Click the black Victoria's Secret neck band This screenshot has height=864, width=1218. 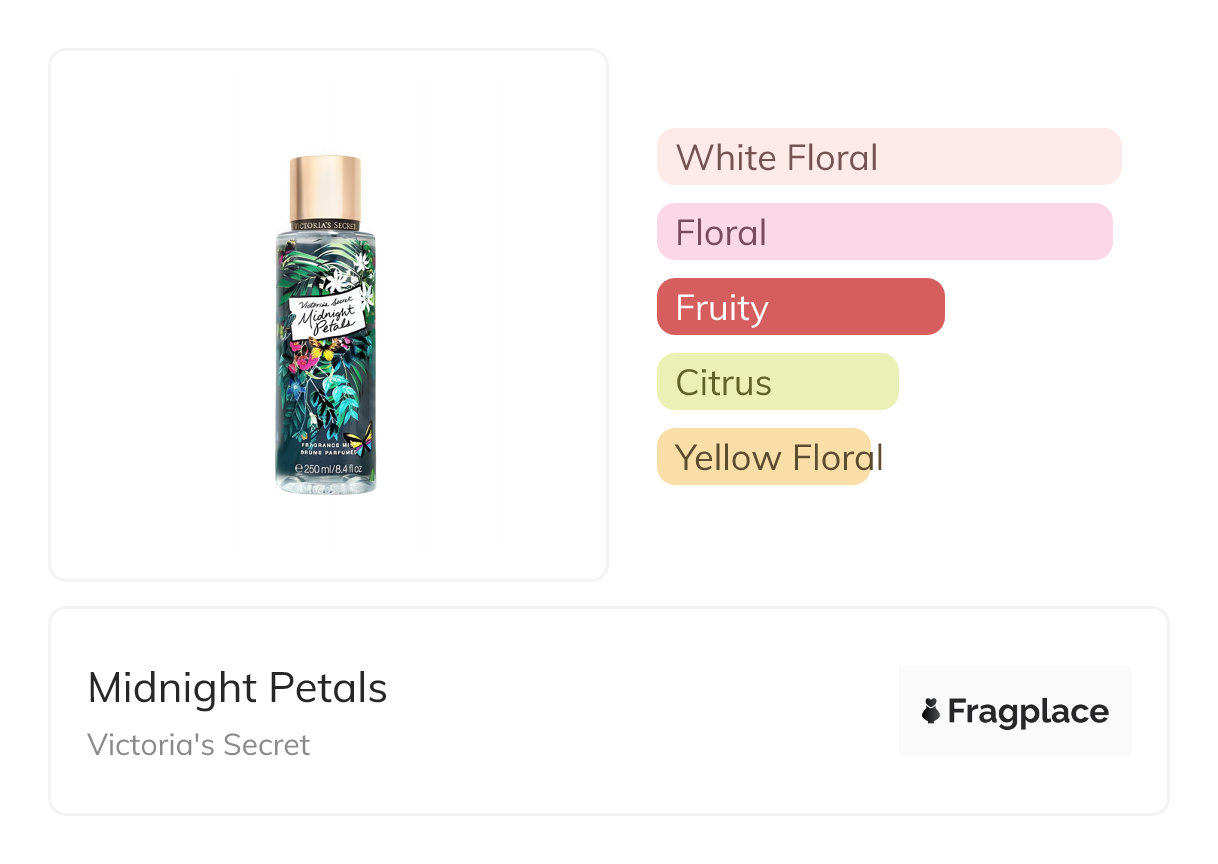325,225
